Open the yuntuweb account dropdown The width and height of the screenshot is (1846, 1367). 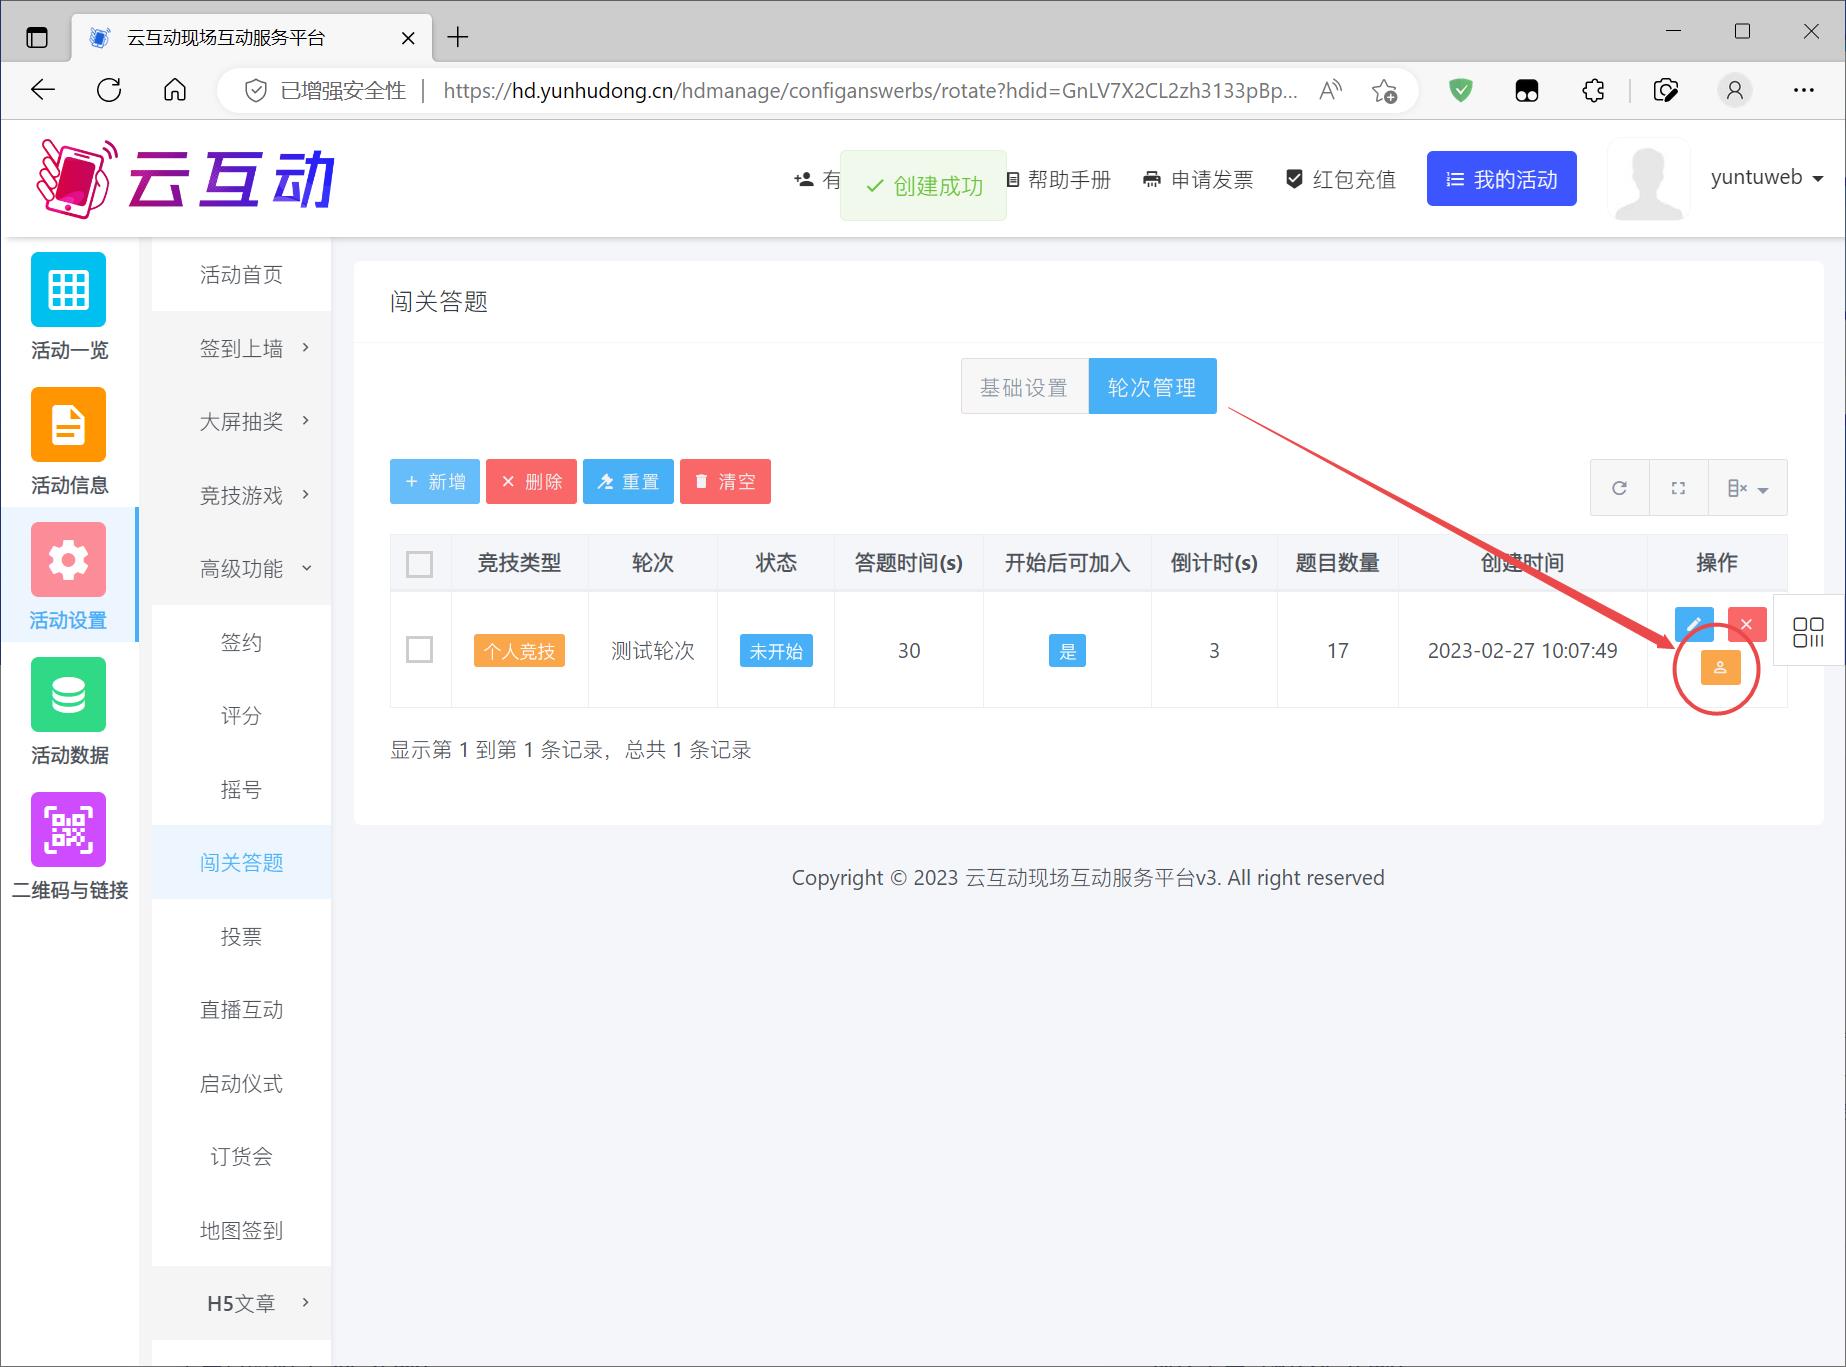(x=1766, y=178)
